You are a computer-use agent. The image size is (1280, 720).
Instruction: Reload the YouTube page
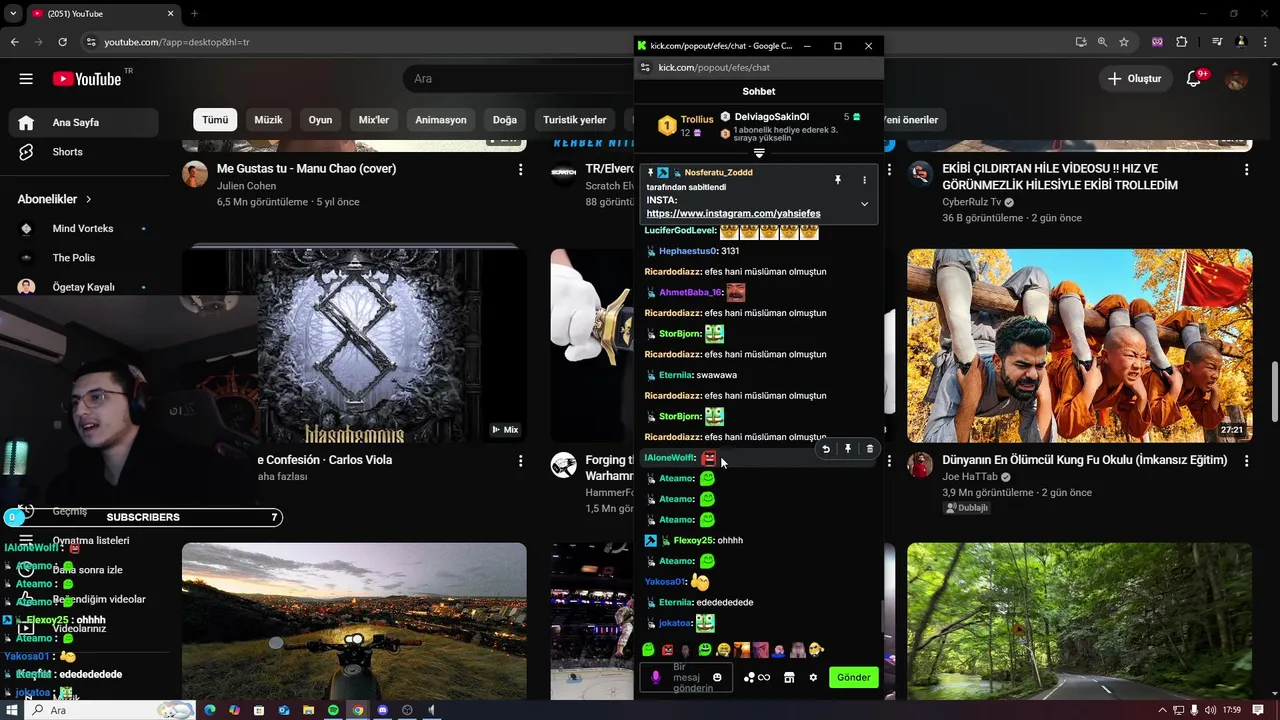pos(62,42)
